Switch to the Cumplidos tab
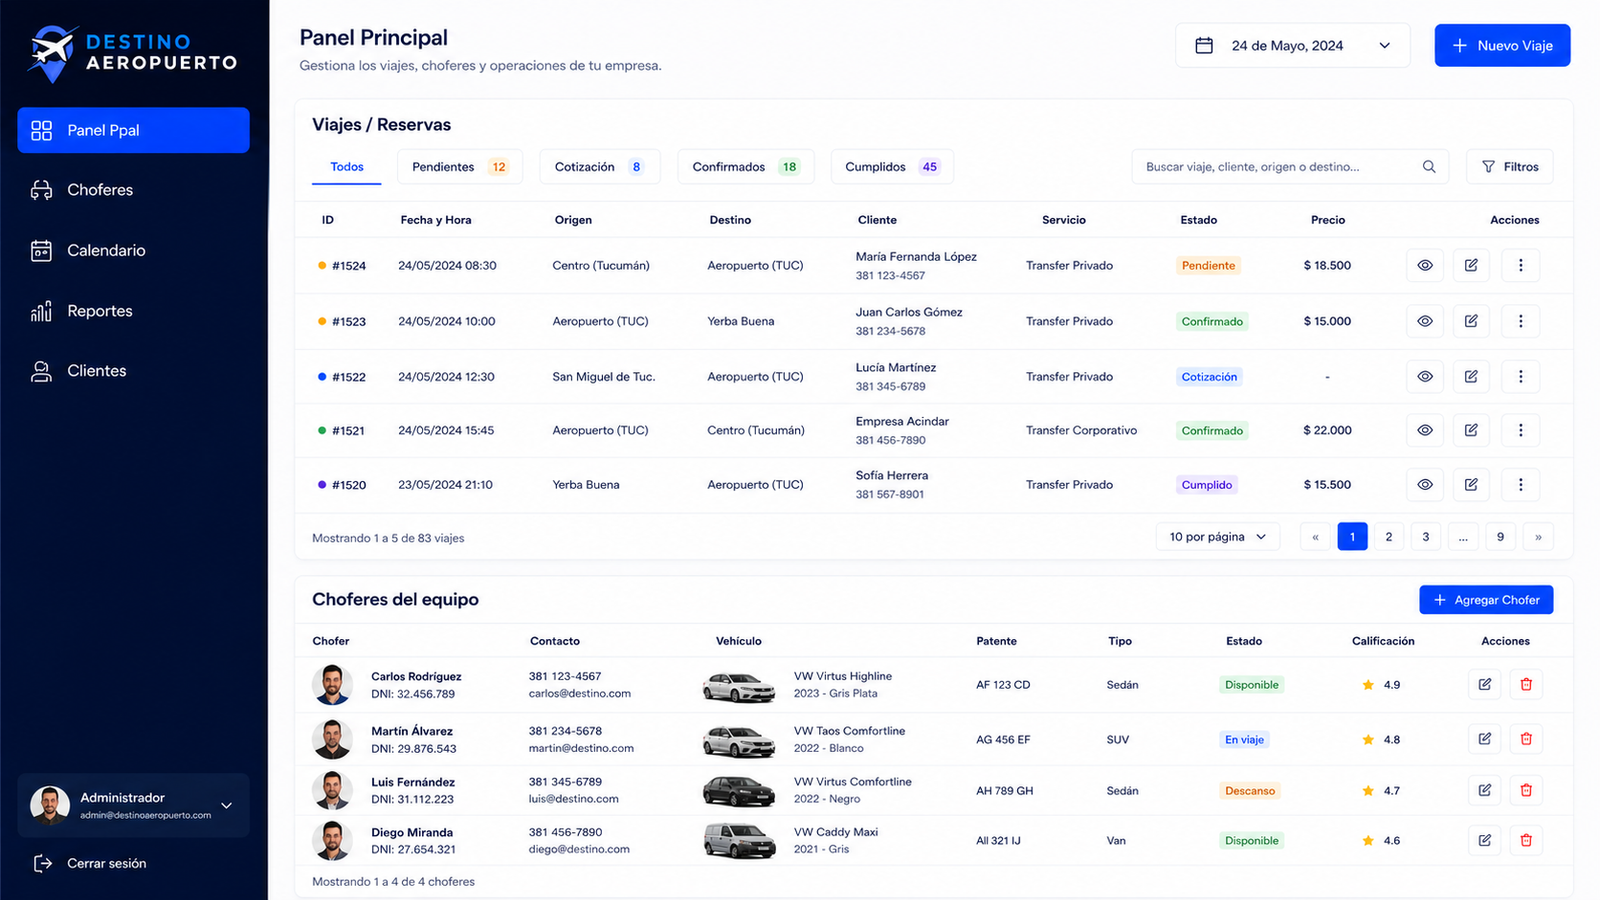 point(892,167)
